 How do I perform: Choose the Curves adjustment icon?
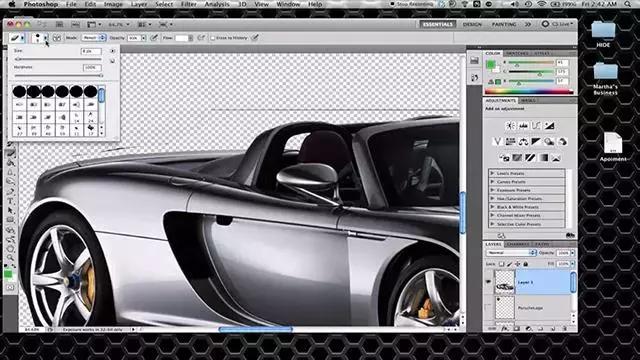coord(536,126)
